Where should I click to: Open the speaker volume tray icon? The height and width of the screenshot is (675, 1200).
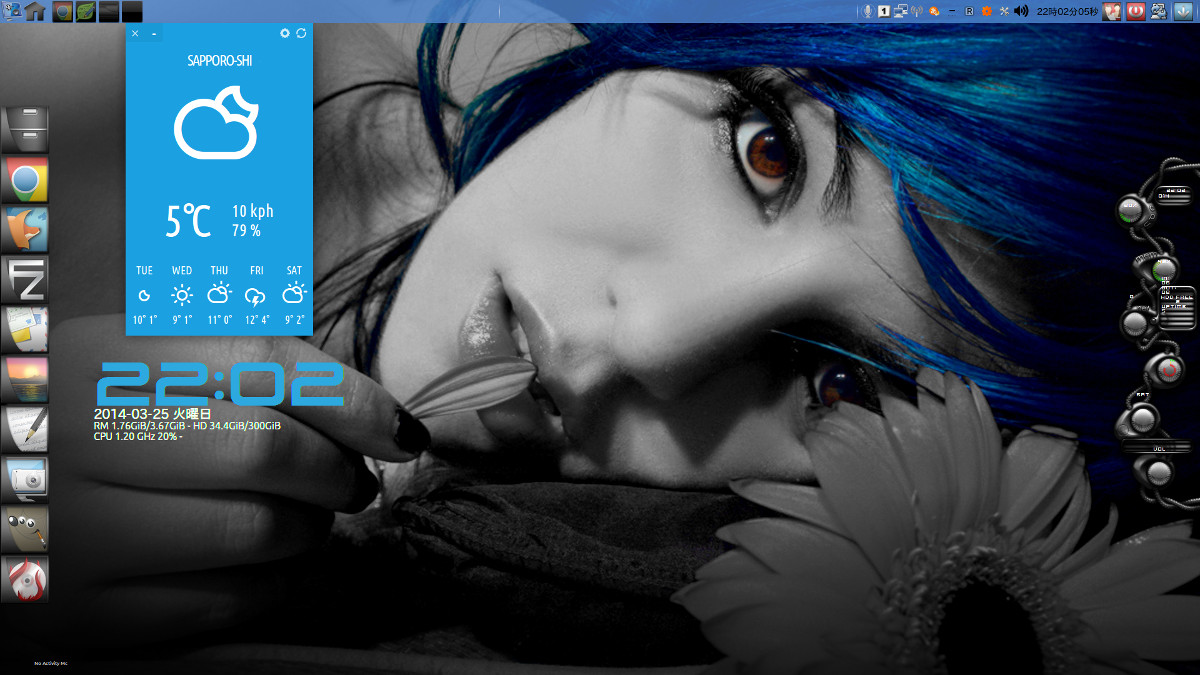click(x=1021, y=11)
